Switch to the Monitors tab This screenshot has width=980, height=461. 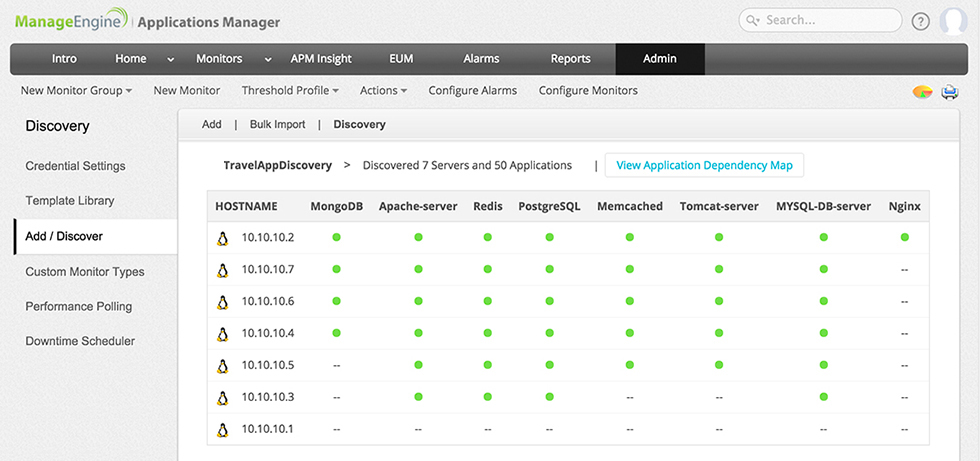pos(219,59)
